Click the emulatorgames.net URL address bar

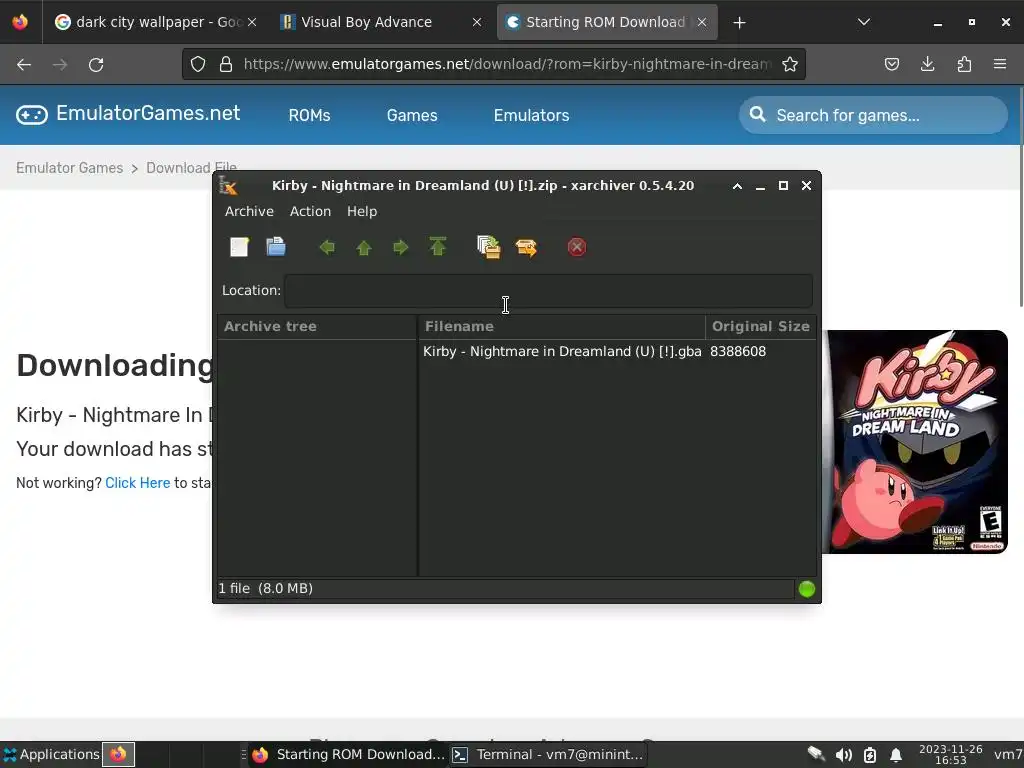coord(507,64)
